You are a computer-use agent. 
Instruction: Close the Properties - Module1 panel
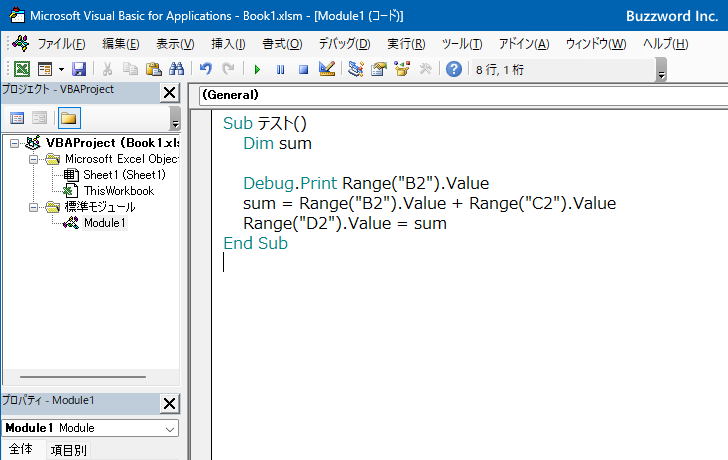click(169, 403)
